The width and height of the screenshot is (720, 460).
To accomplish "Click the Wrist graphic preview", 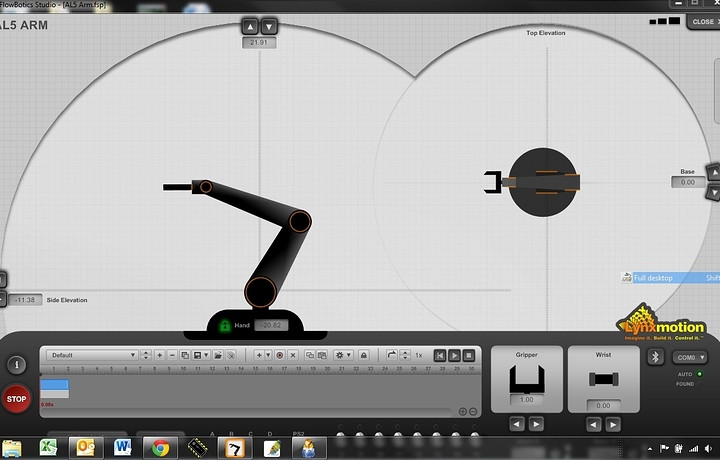I will 603,379.
